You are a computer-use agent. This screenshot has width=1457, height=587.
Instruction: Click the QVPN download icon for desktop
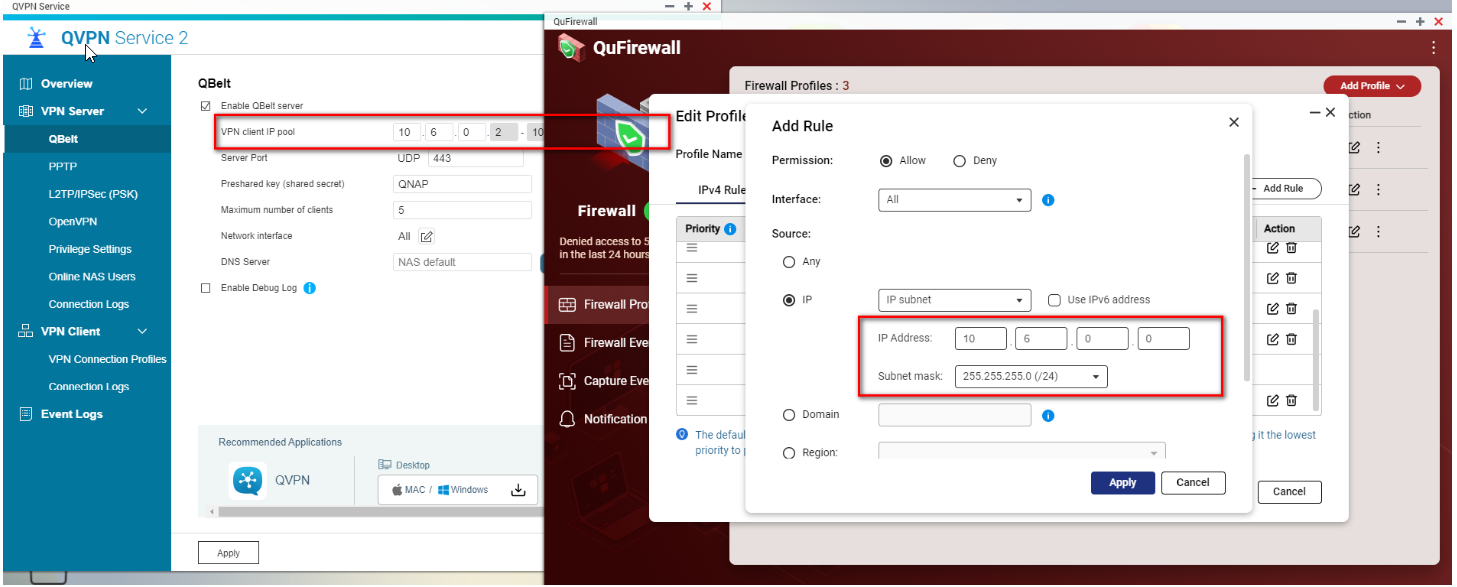pyautogui.click(x=518, y=490)
